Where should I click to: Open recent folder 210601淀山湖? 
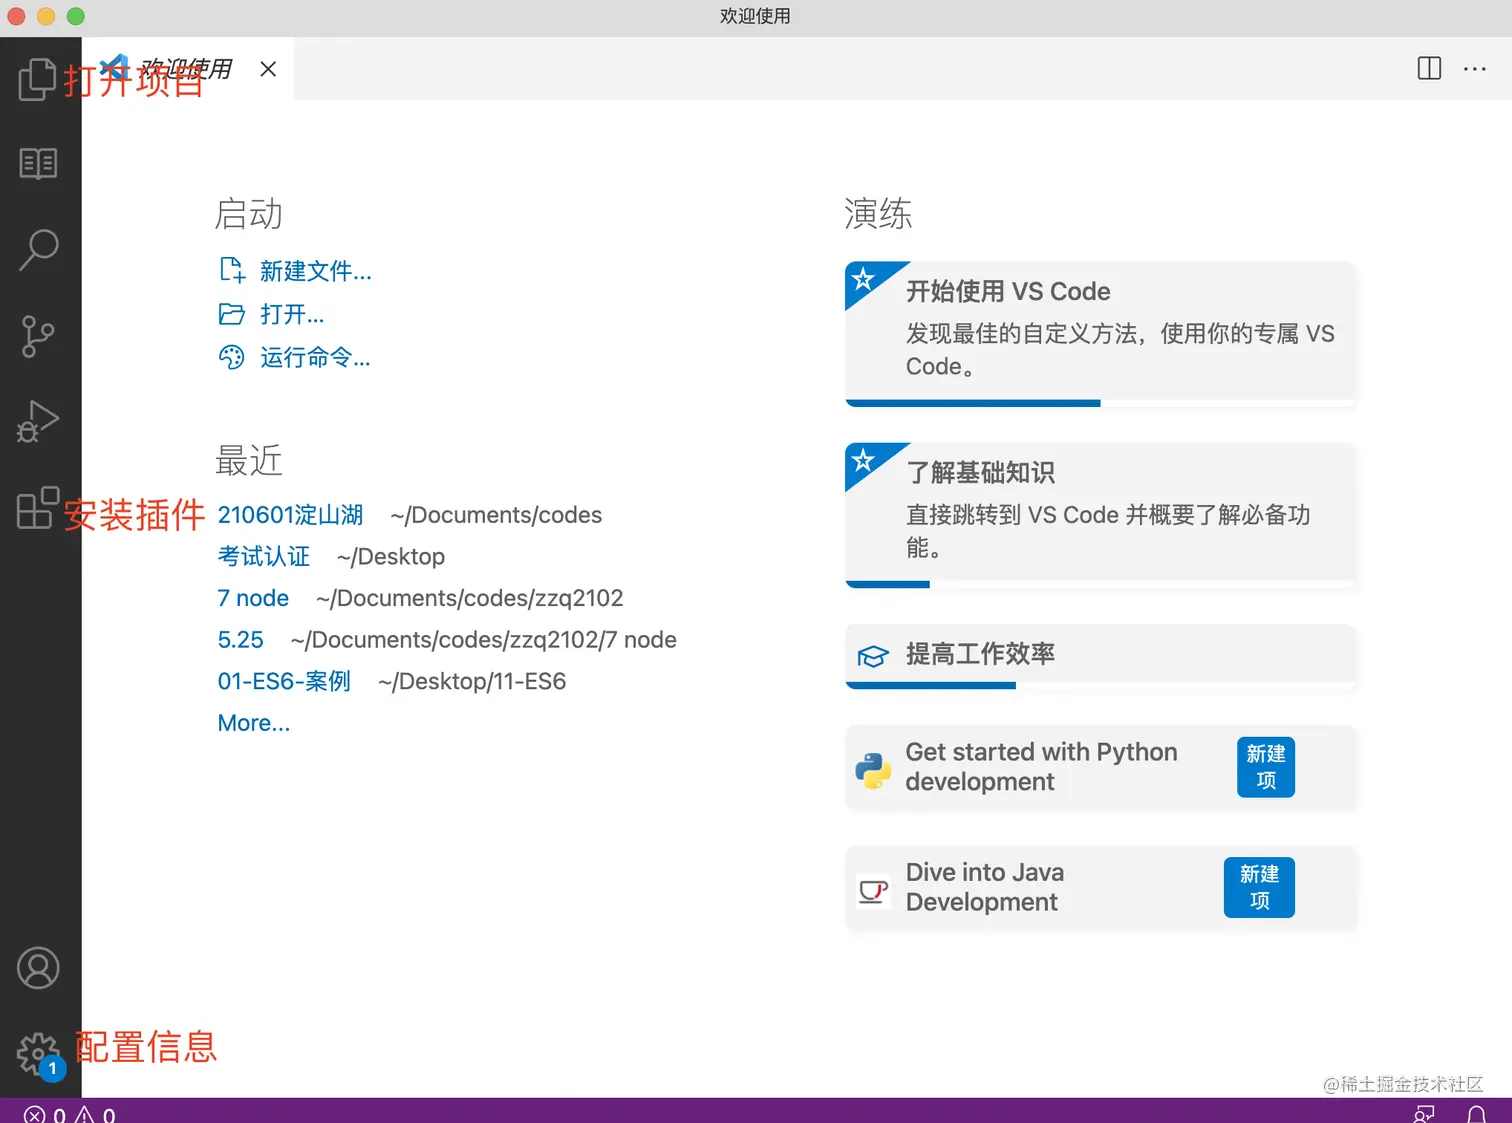tap(290, 515)
